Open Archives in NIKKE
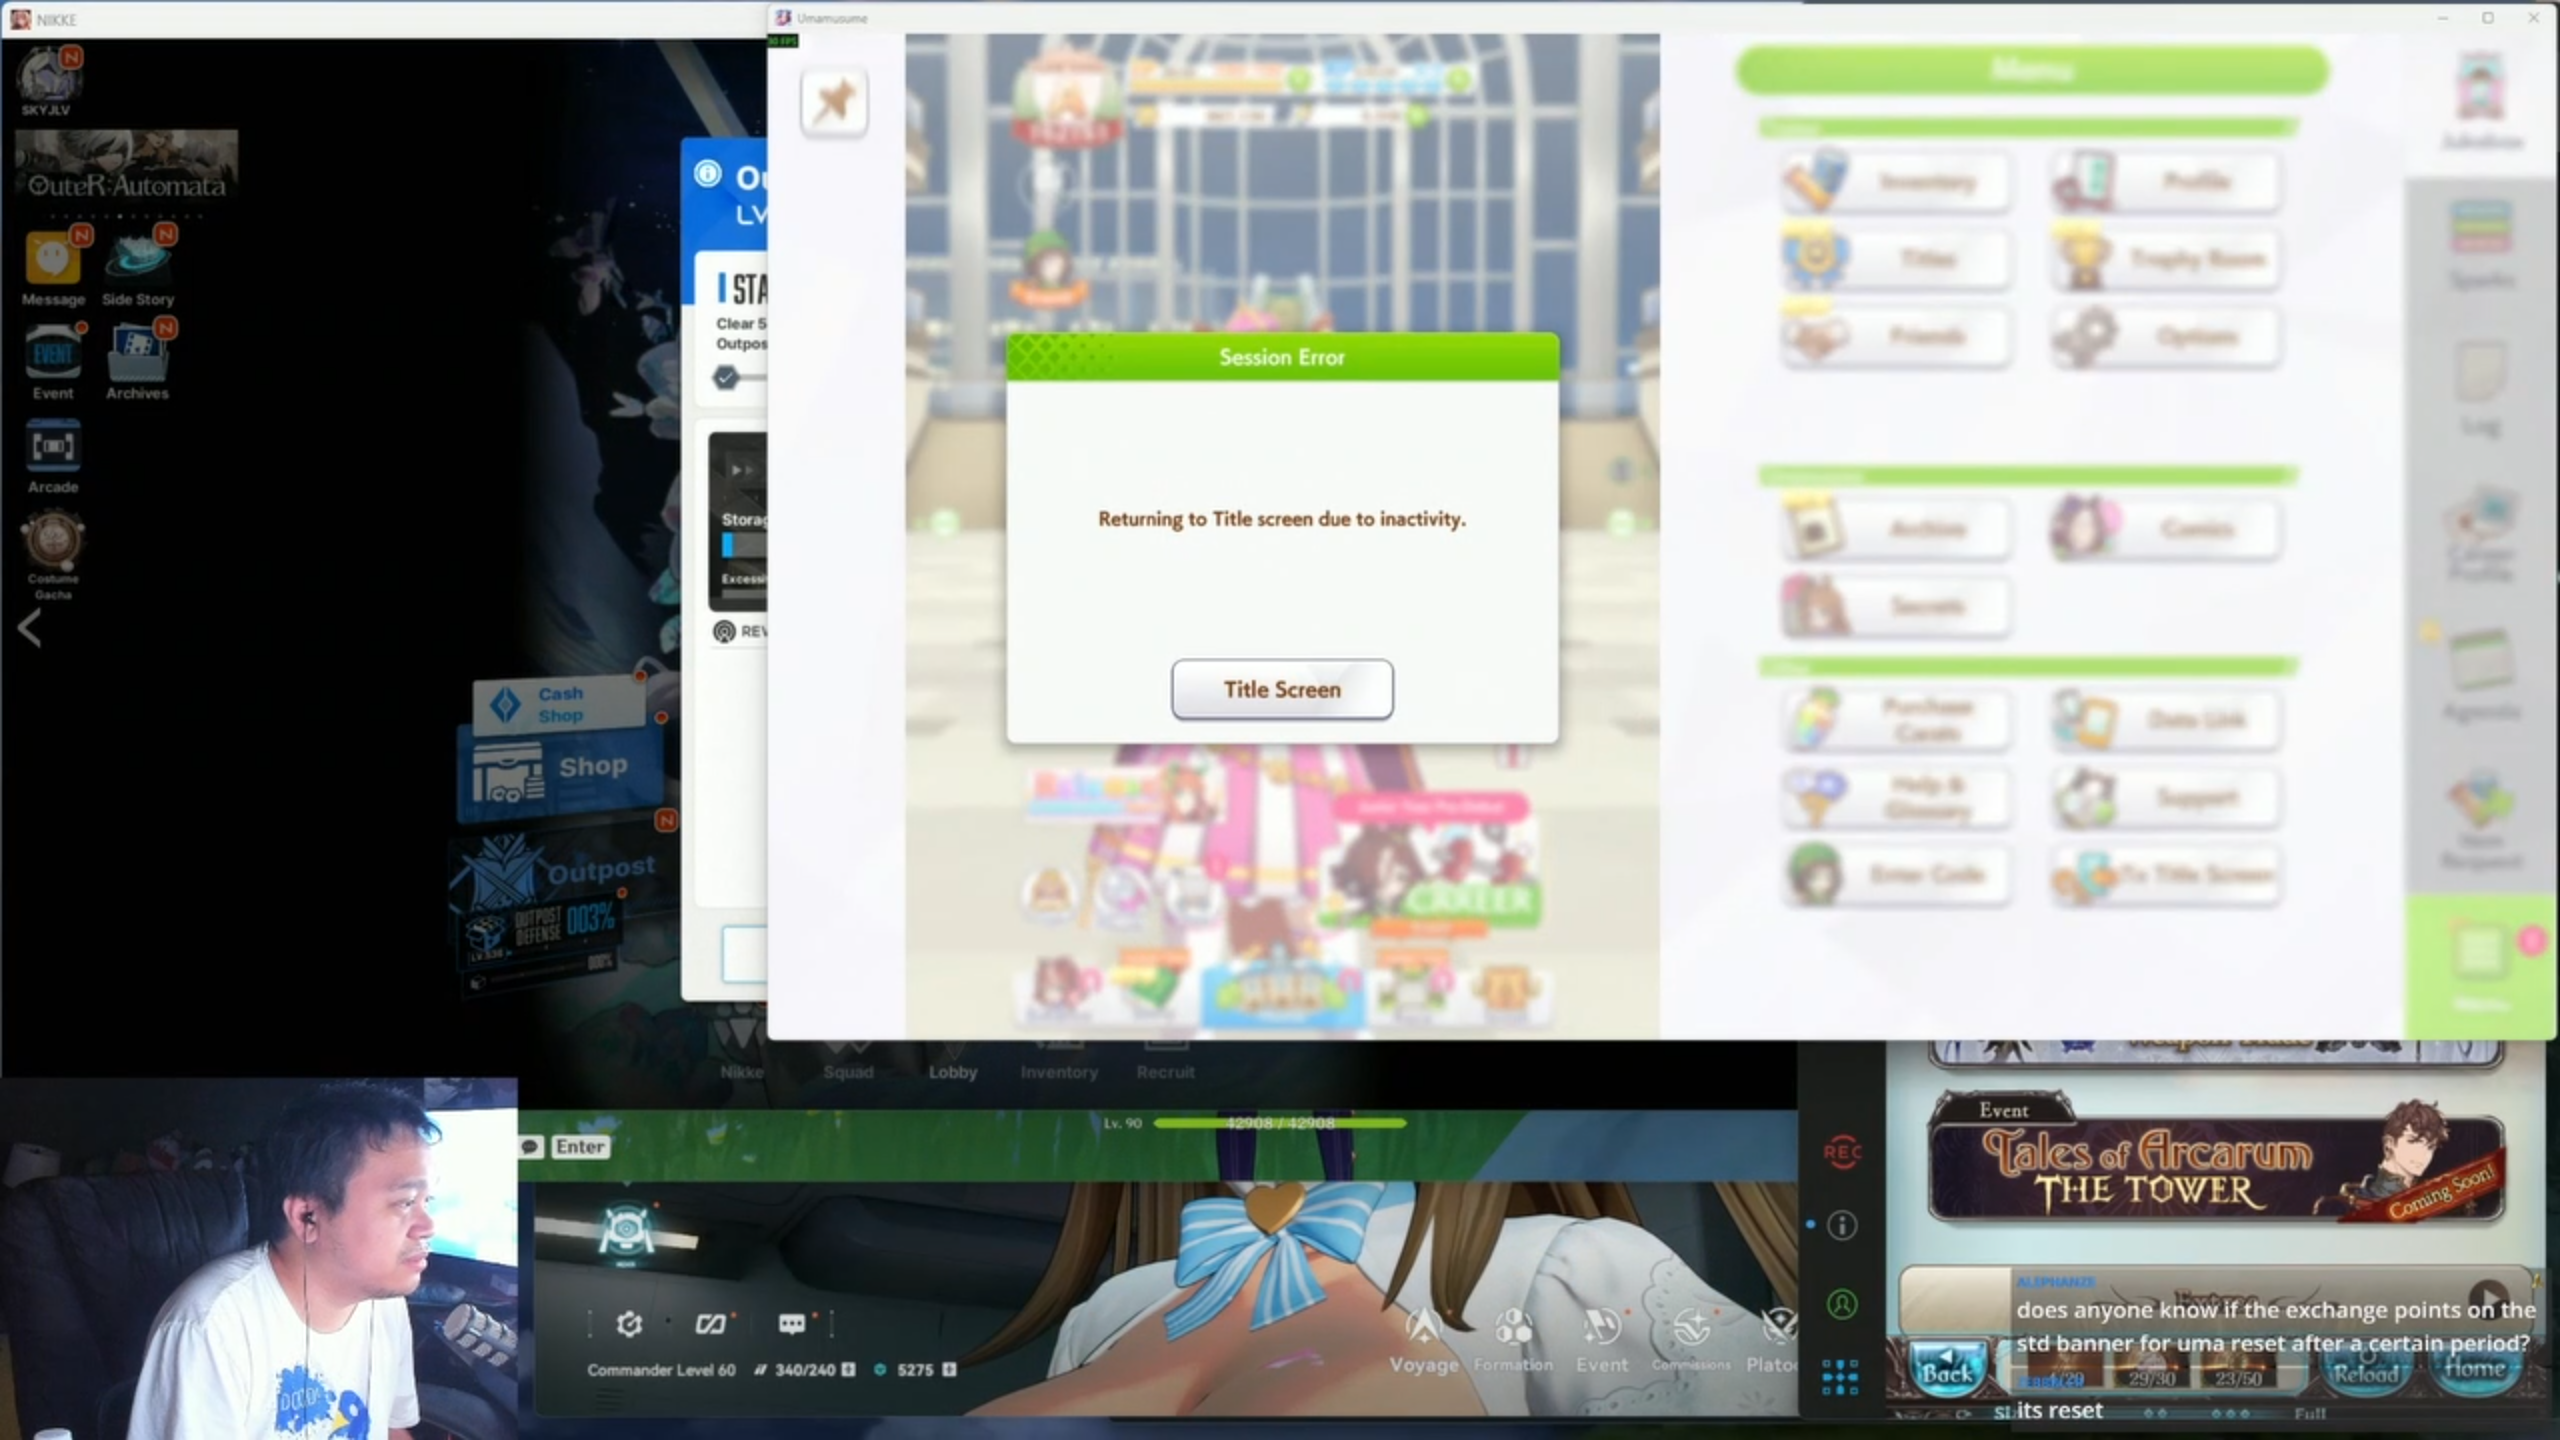This screenshot has width=2560, height=1440. click(138, 361)
